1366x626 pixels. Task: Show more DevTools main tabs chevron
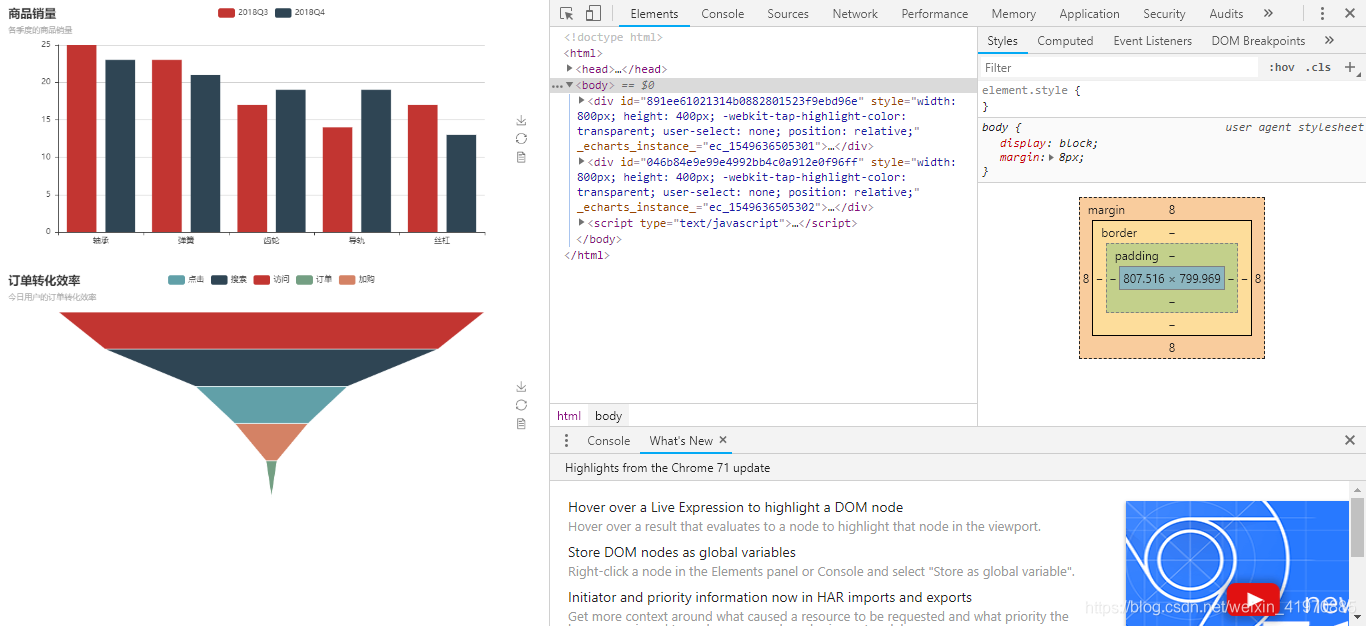(x=1268, y=13)
